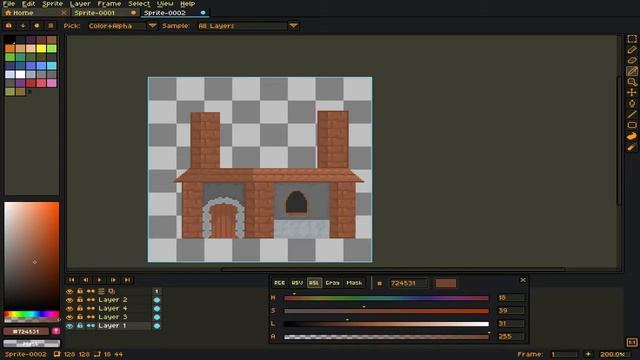
Task: Switch the color picker to HSV mode
Action: [297, 283]
